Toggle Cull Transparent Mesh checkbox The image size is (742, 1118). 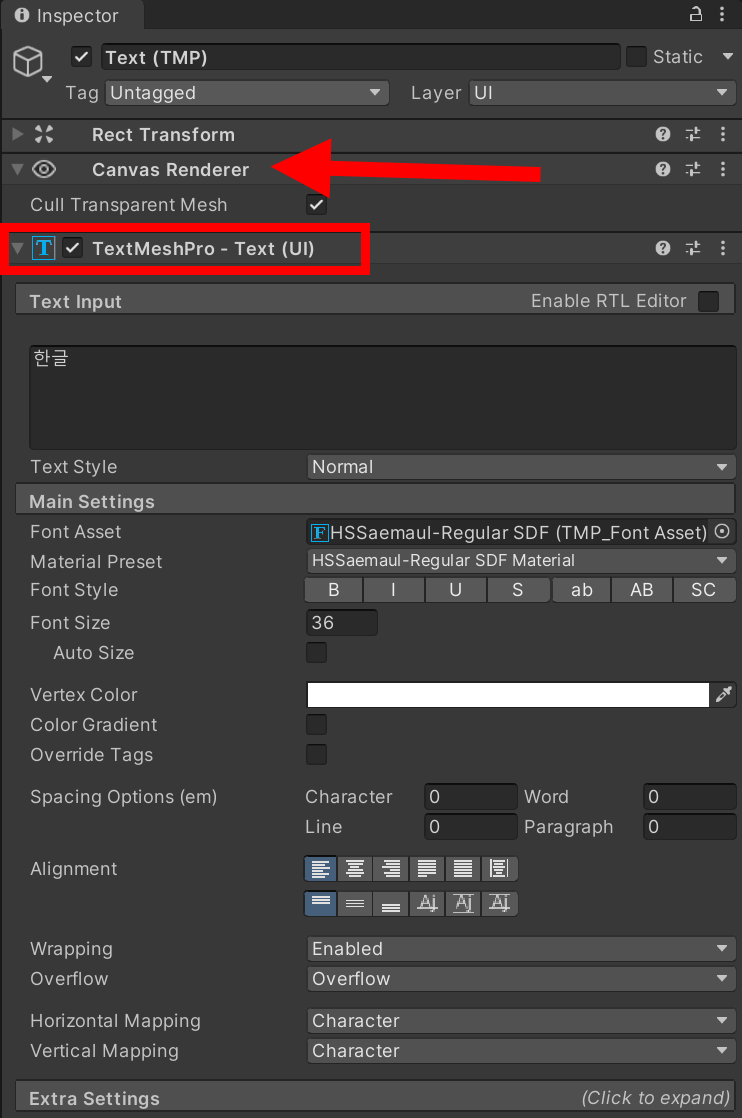click(316, 205)
